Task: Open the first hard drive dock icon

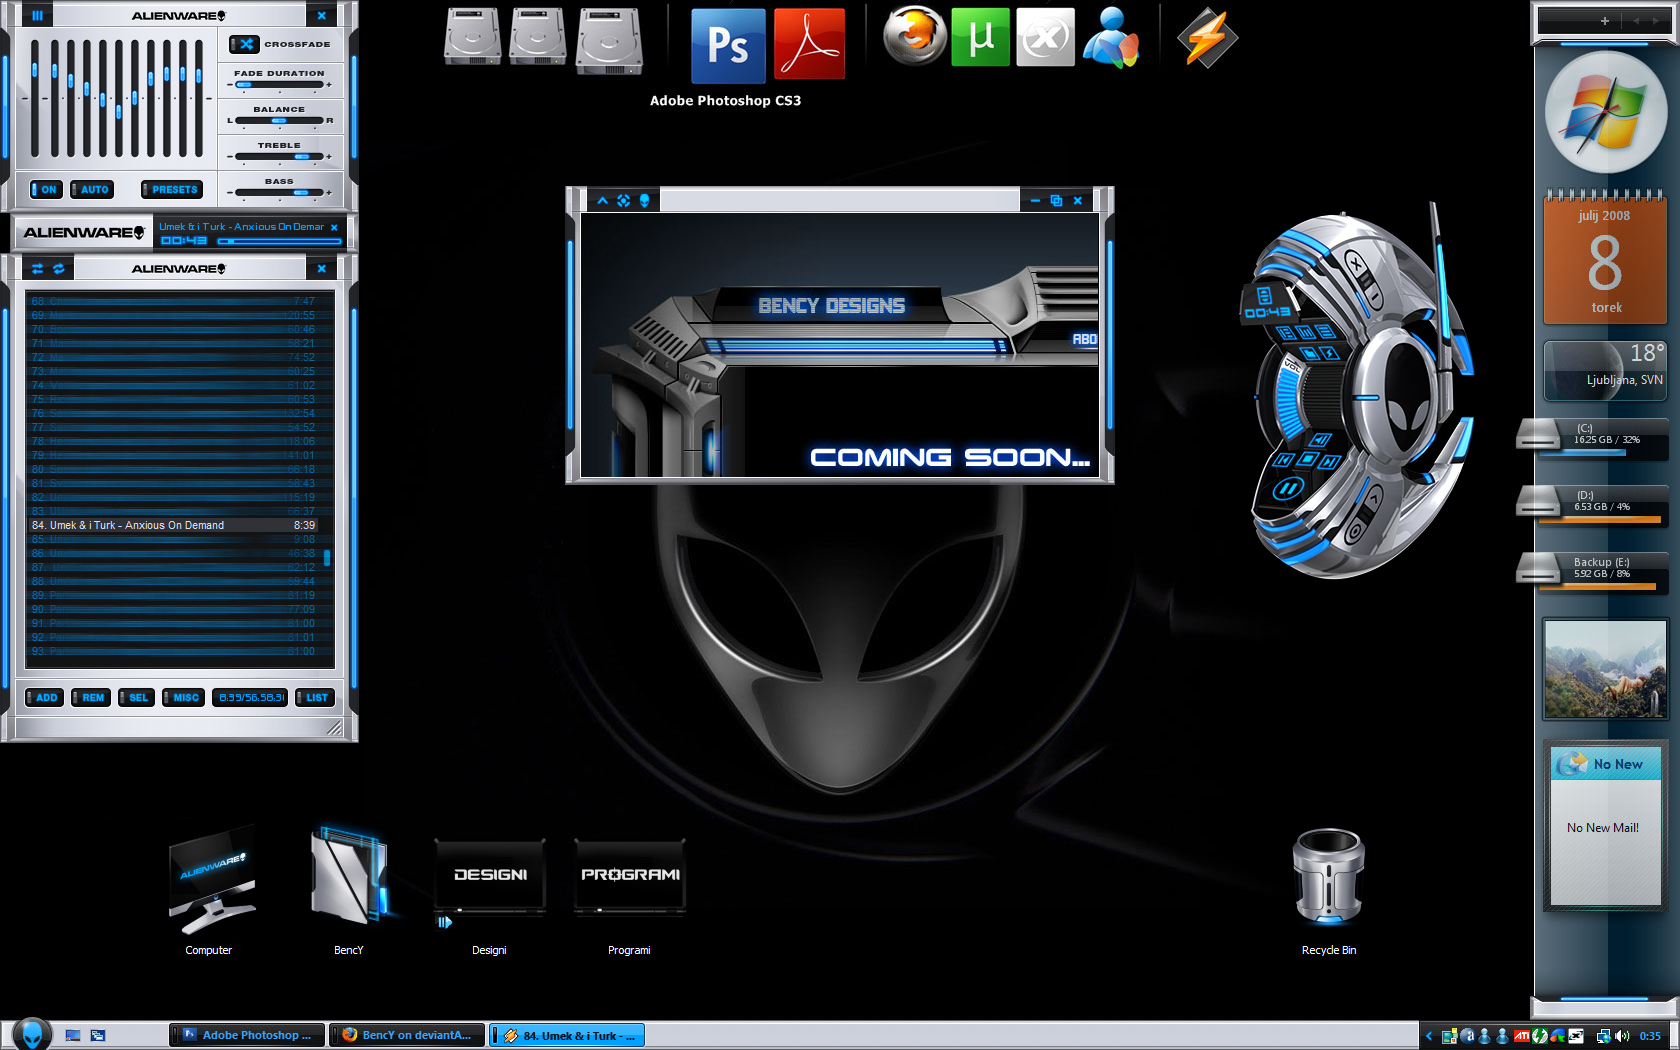Action: click(x=472, y=38)
